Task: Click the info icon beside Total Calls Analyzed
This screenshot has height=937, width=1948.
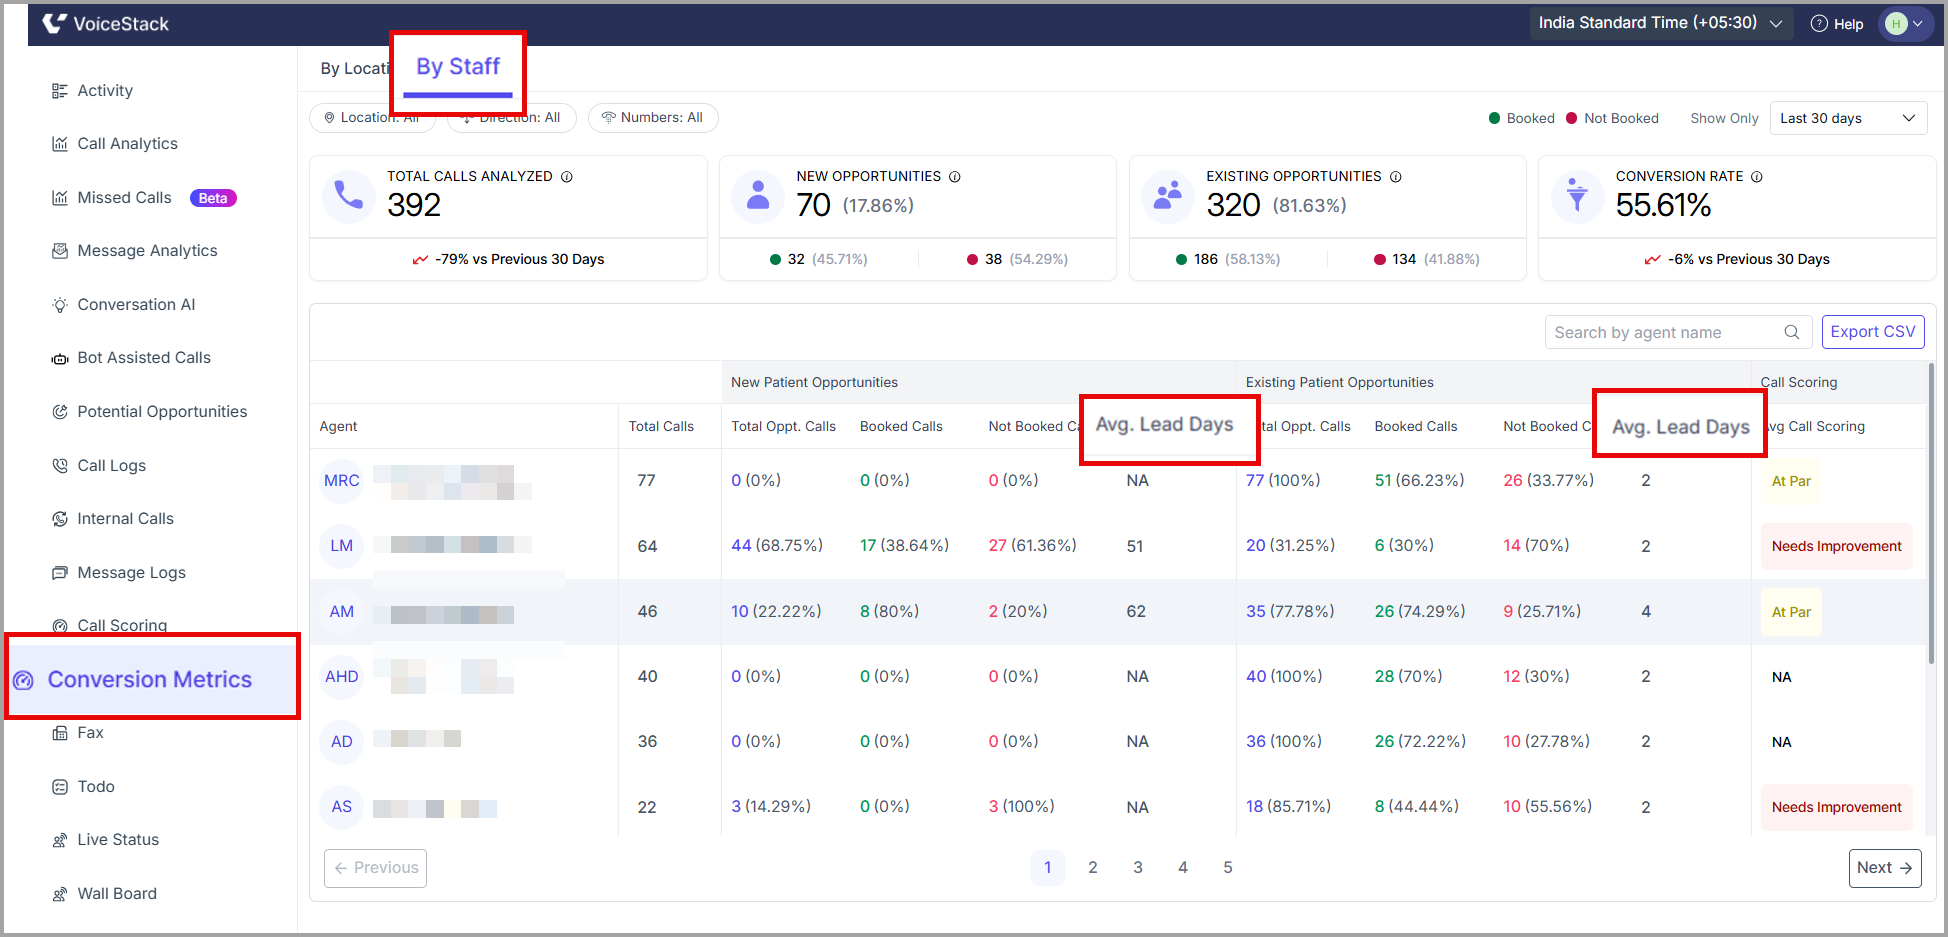Action: point(567,177)
